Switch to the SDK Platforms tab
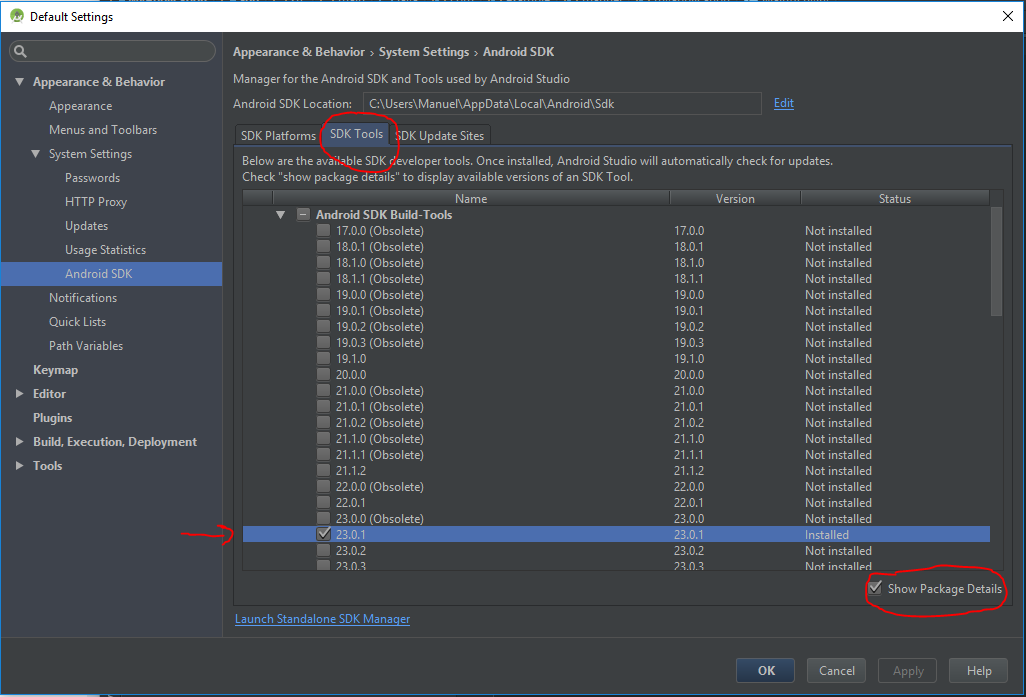Screen dimensions: 1026x697 click(278, 135)
